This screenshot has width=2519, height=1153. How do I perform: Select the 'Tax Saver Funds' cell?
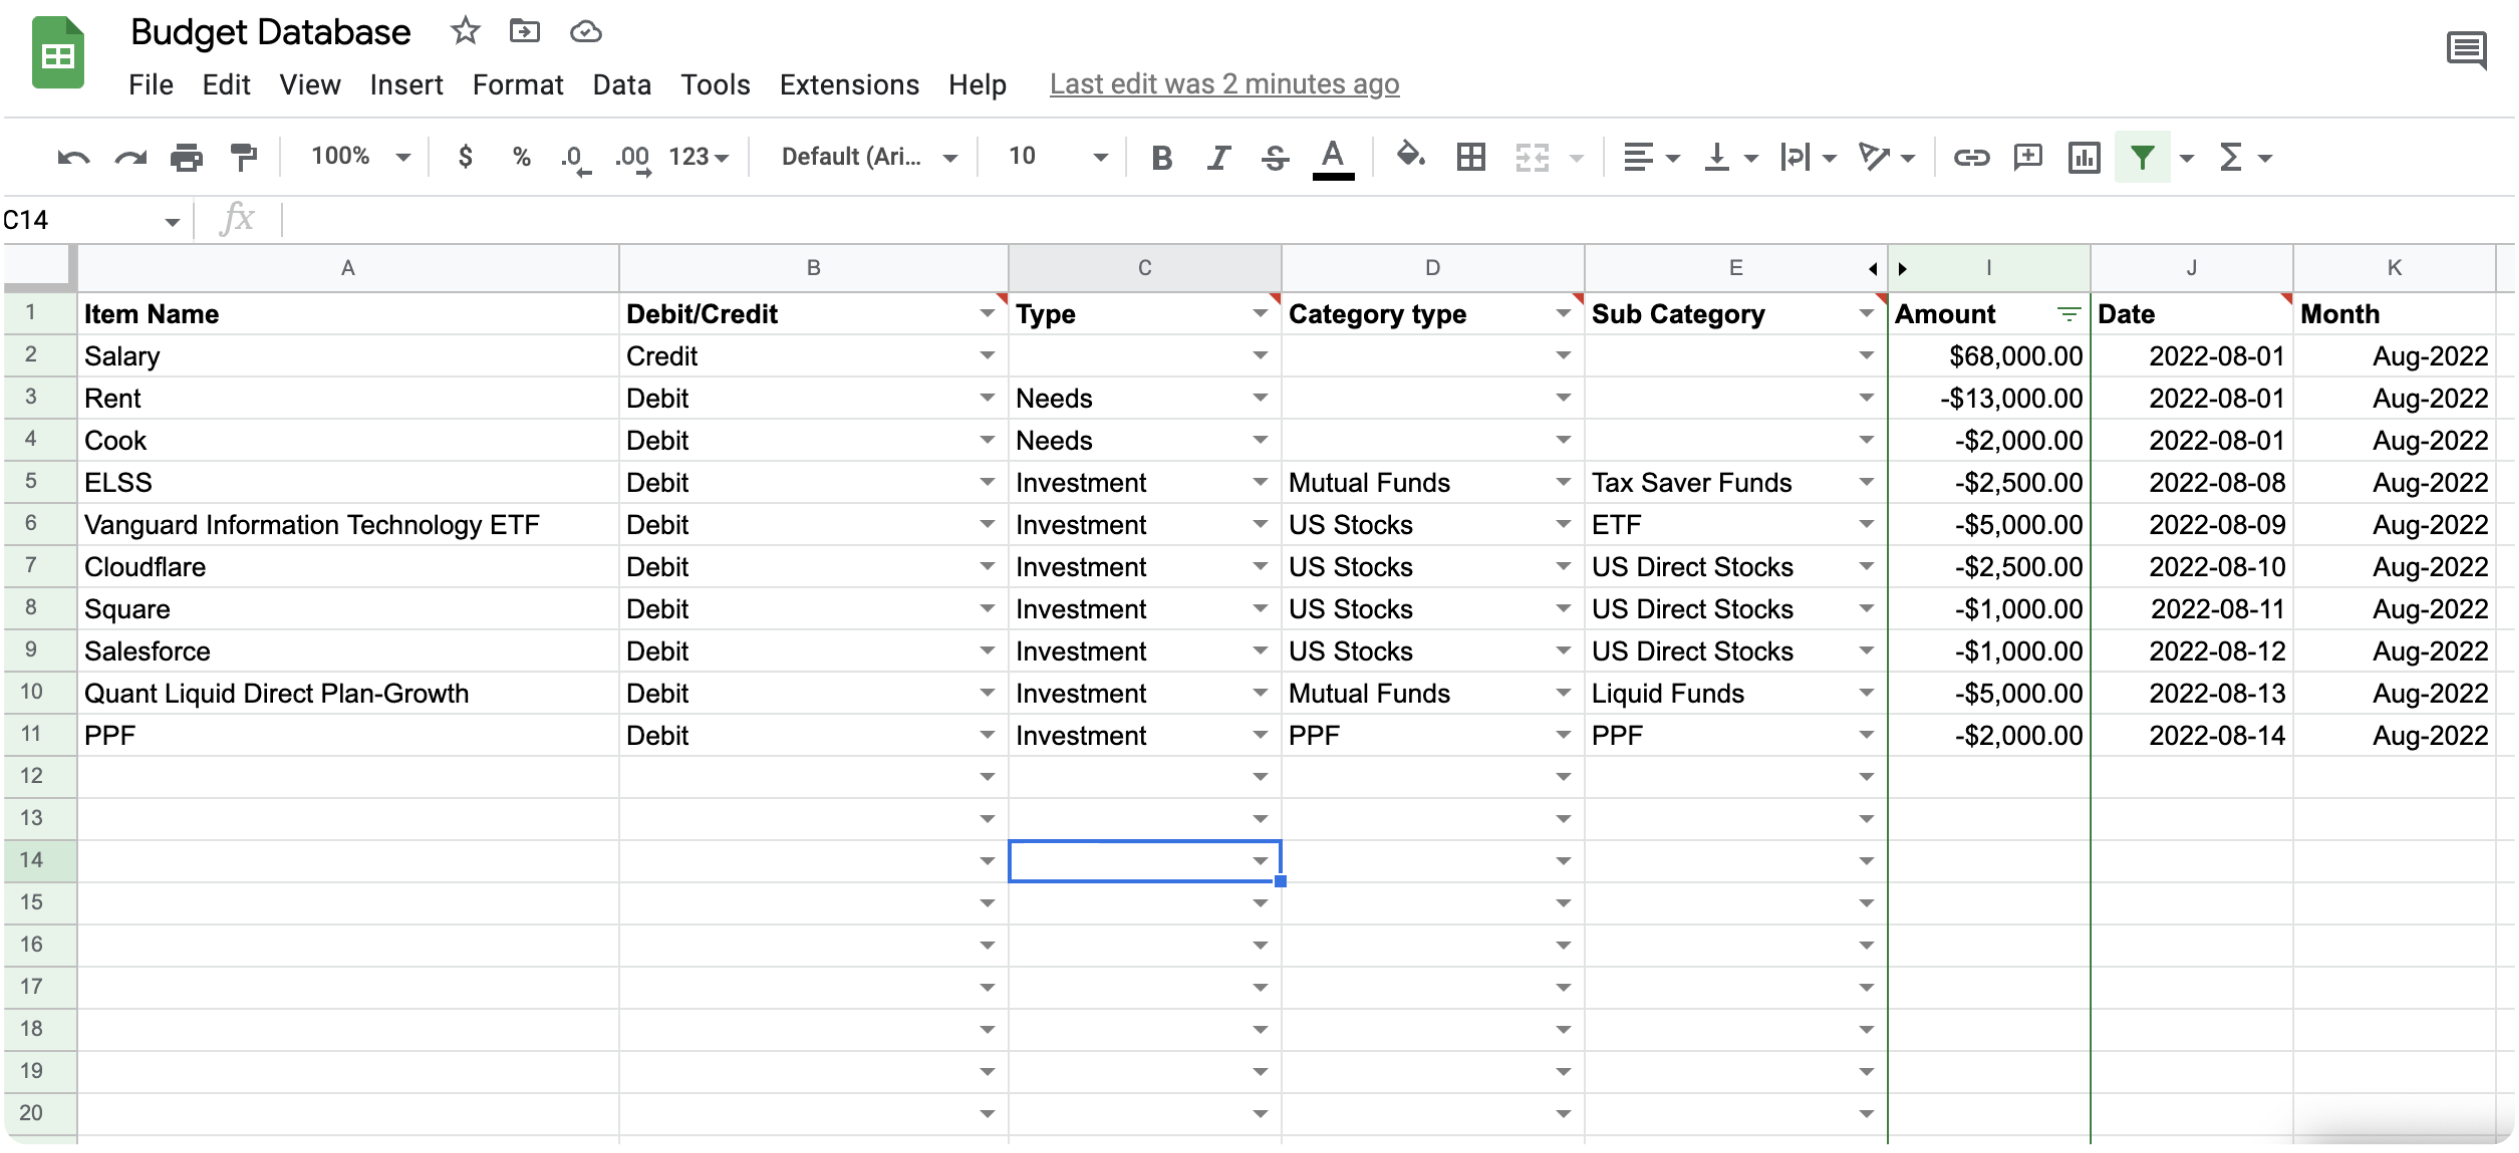pyautogui.click(x=1735, y=482)
